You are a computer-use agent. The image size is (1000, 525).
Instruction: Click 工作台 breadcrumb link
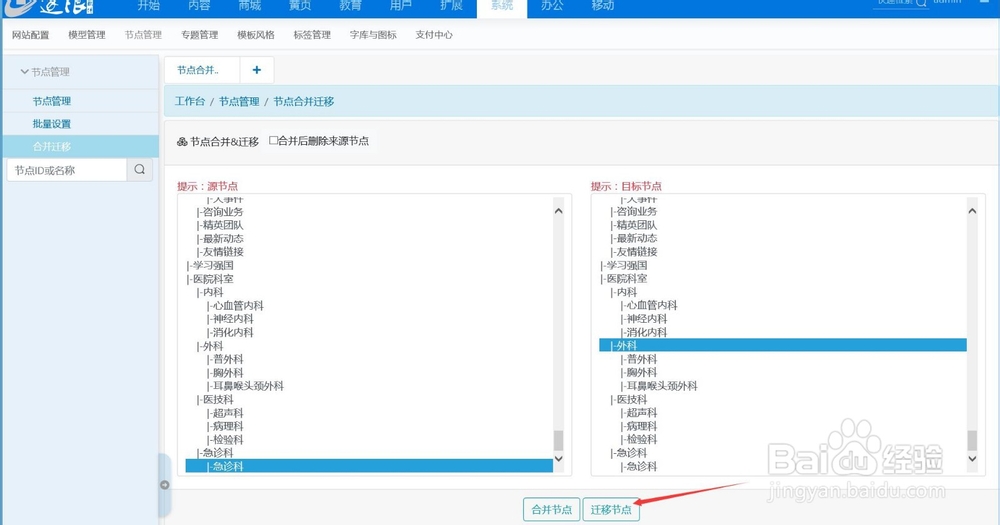pyautogui.click(x=190, y=101)
